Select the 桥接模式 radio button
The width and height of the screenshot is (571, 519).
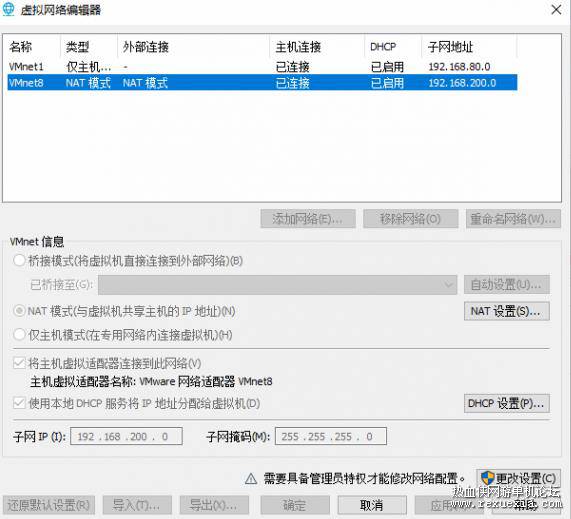click(x=19, y=261)
